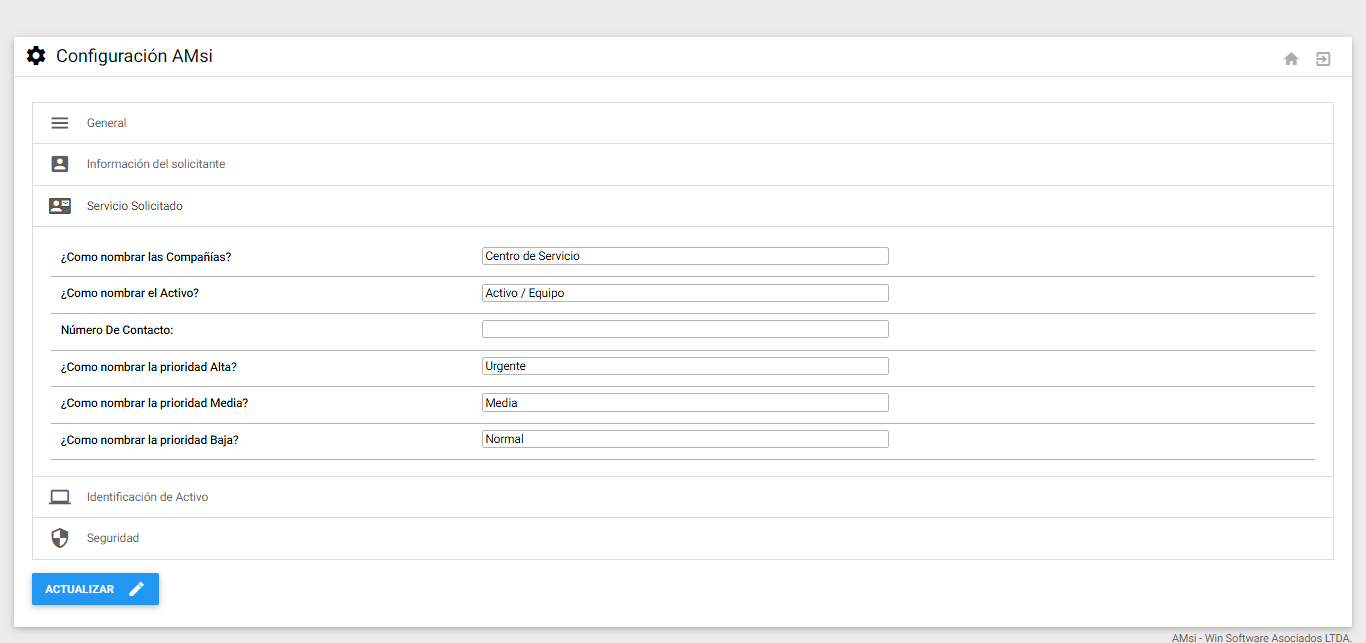Click label ¿Como nombrar la prioridad Alta?
Viewport: 1366px width, 643px height.
click(149, 367)
